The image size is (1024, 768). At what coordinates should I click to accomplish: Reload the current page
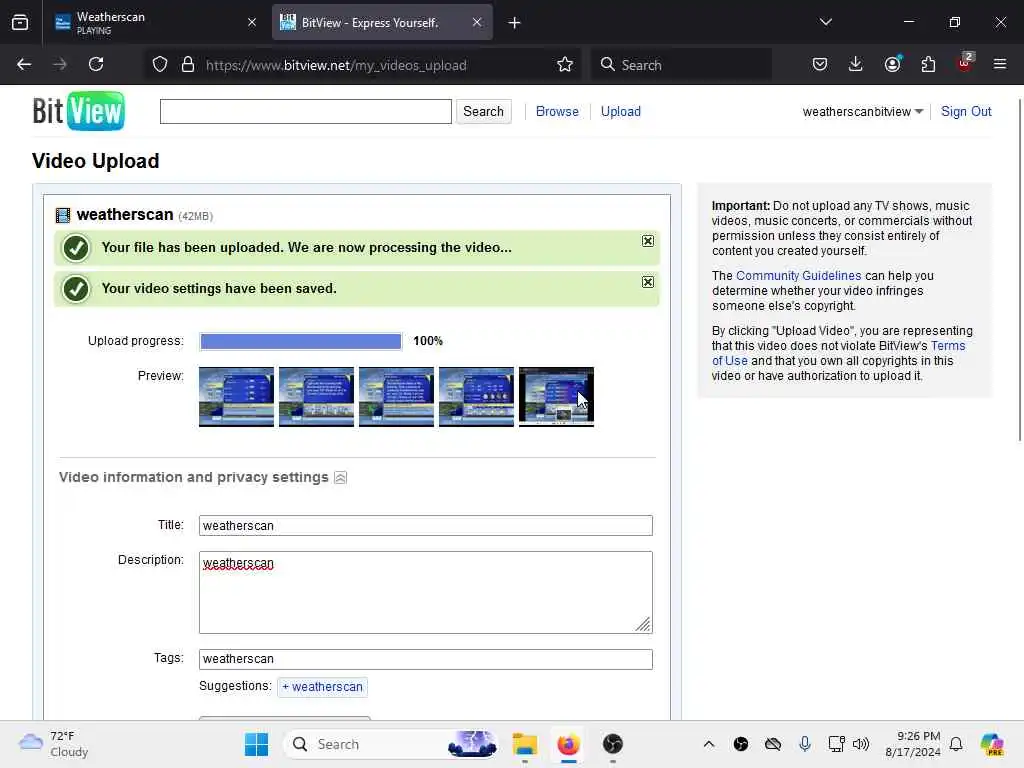pos(96,64)
